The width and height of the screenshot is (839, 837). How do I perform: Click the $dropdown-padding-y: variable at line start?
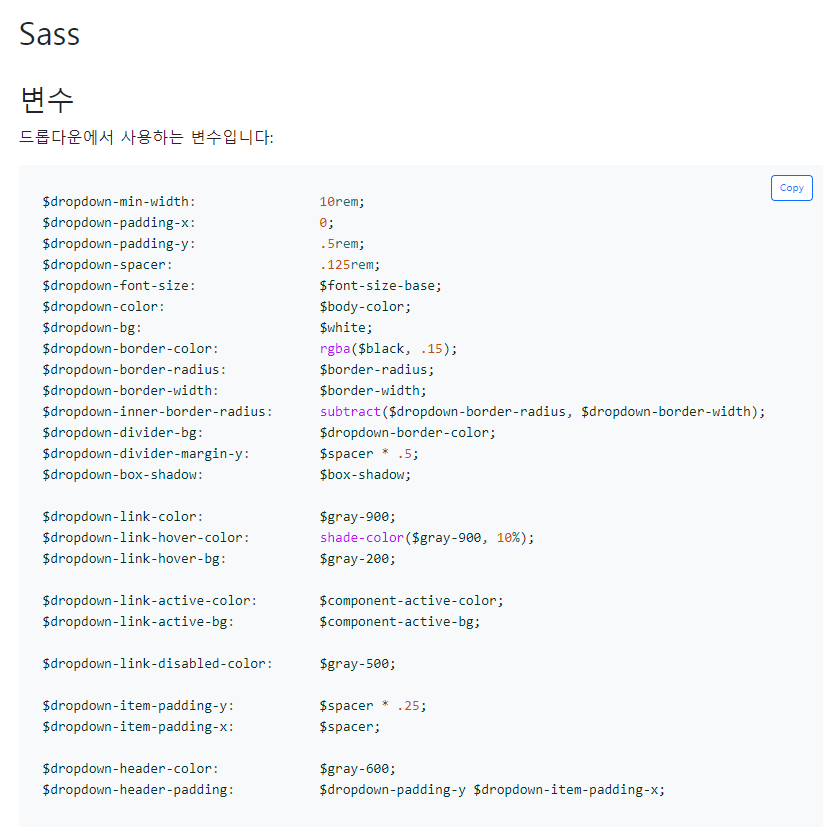point(119,244)
